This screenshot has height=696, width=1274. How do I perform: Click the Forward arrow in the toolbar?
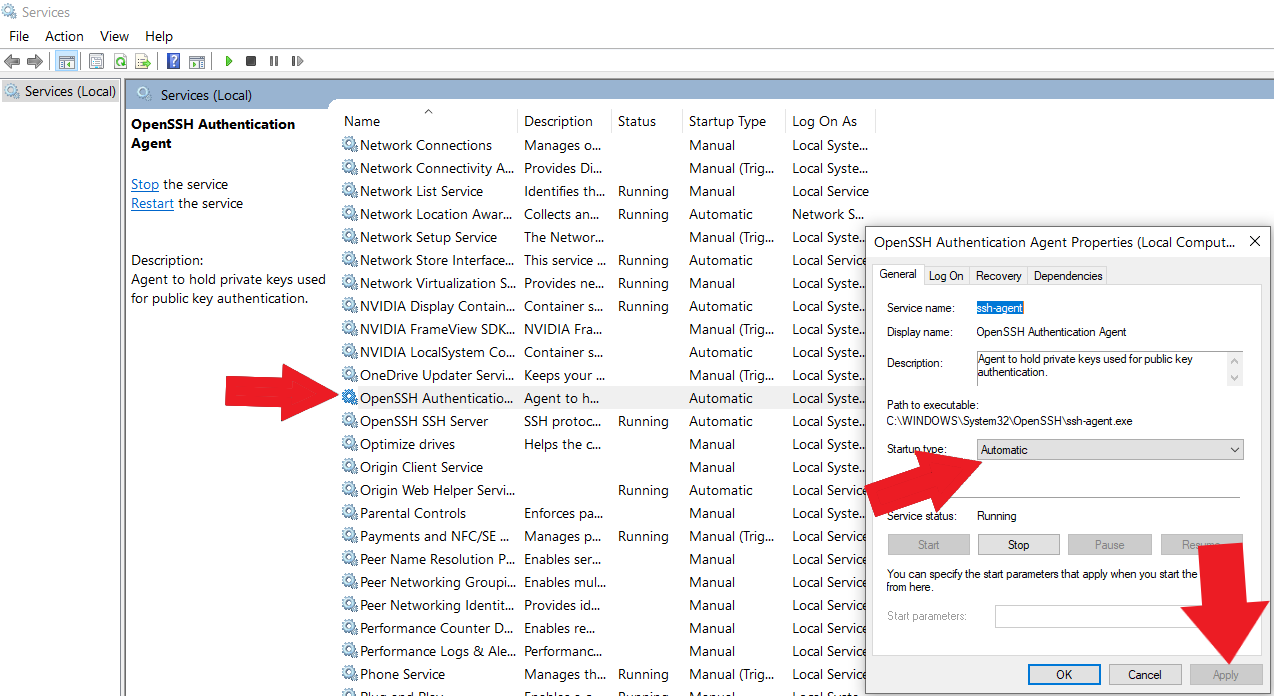35,61
